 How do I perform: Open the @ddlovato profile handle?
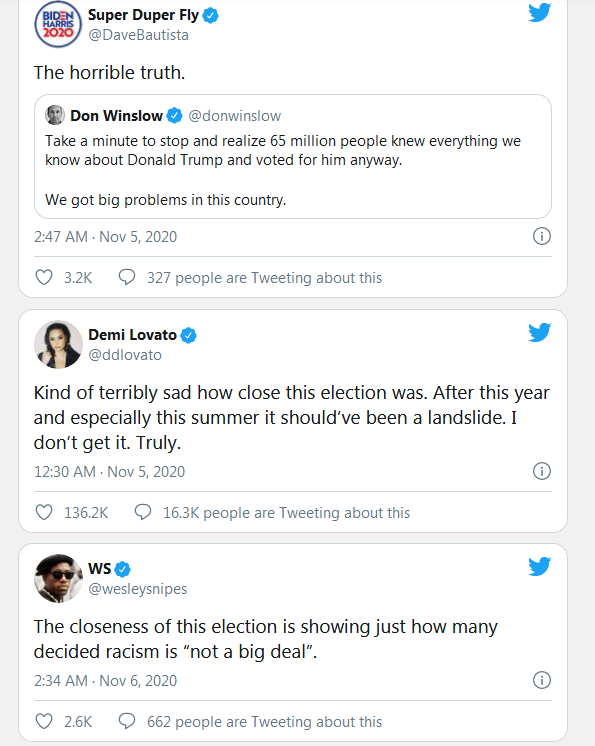125,355
